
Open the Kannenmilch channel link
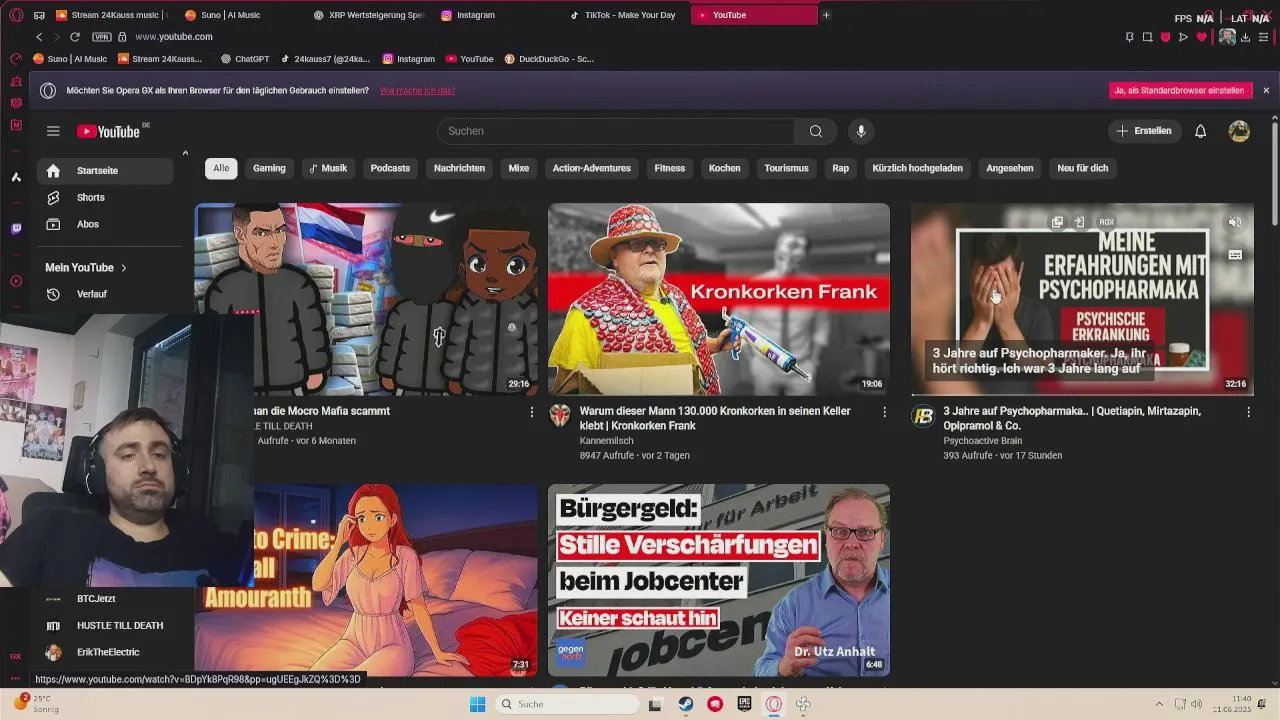pyautogui.click(x=606, y=441)
